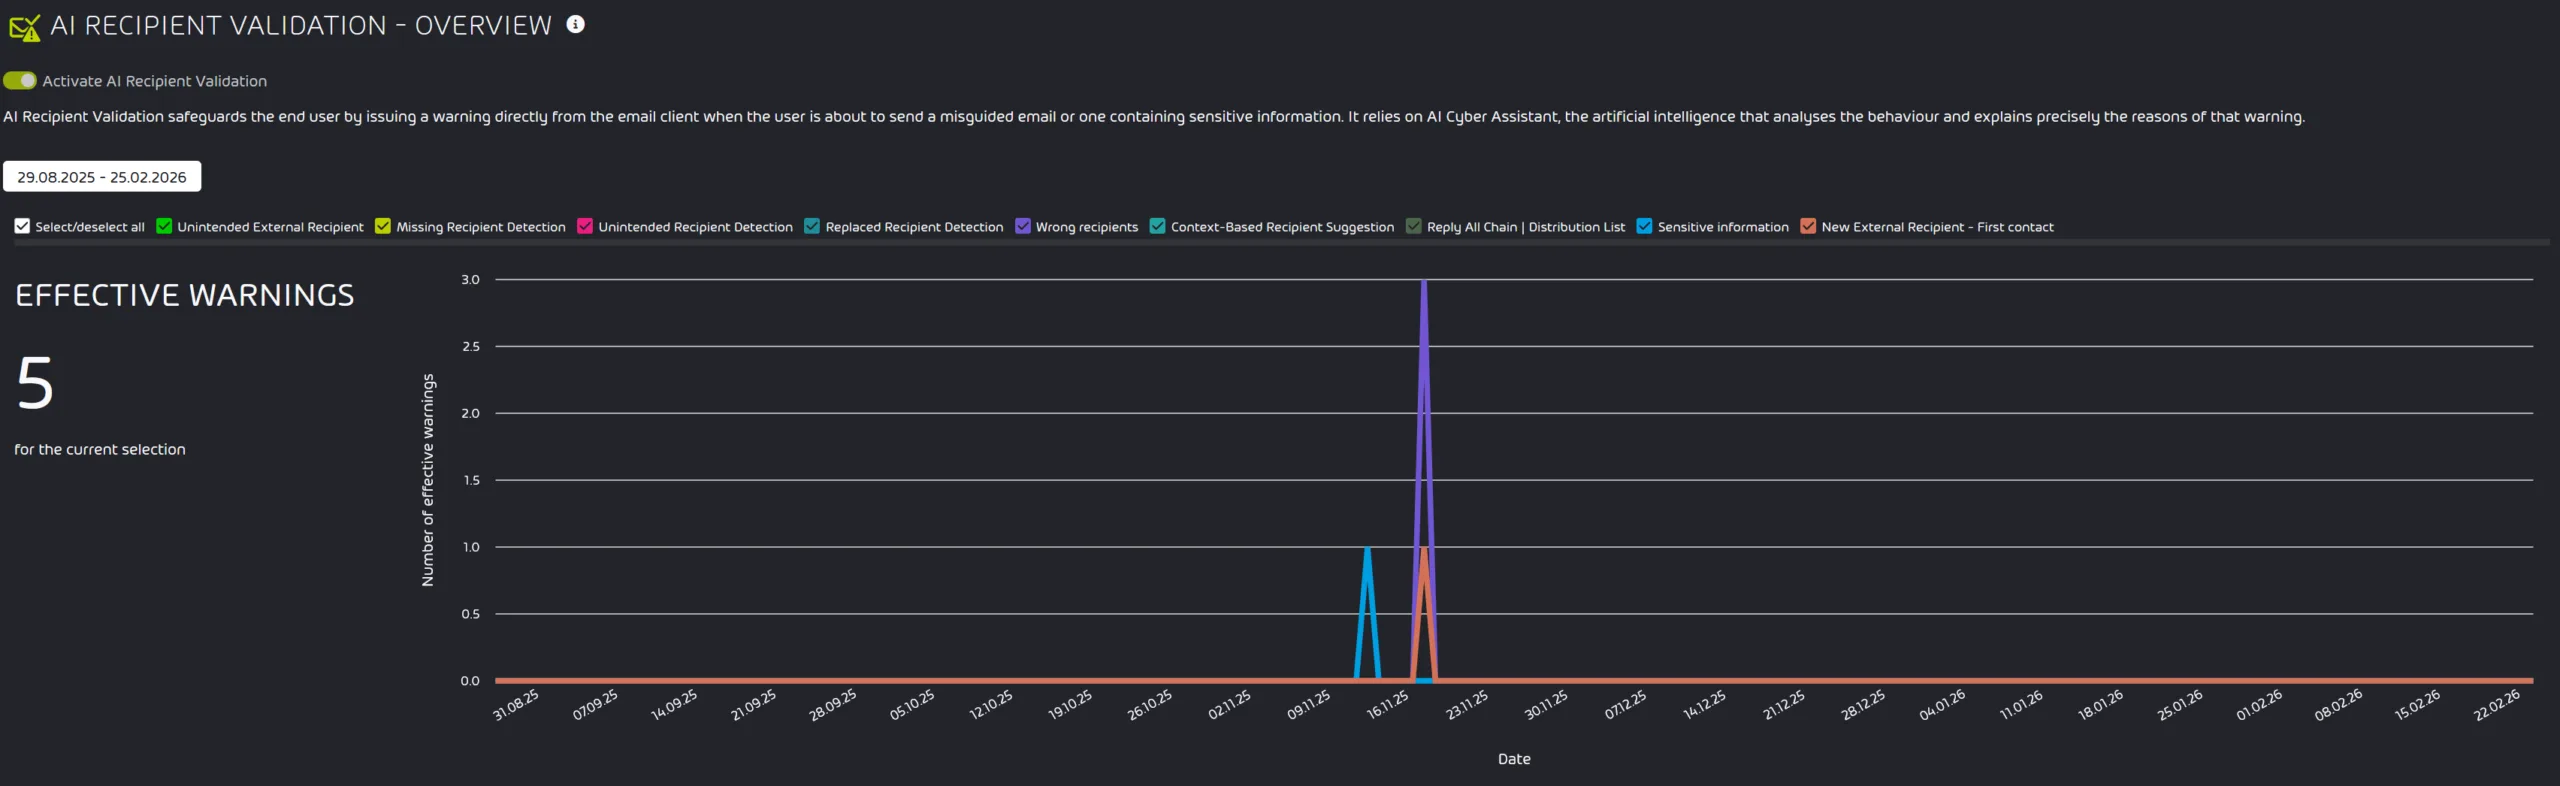The height and width of the screenshot is (786, 2560).
Task: Uncheck the Select/deselect all checkbox
Action: pos(22,227)
